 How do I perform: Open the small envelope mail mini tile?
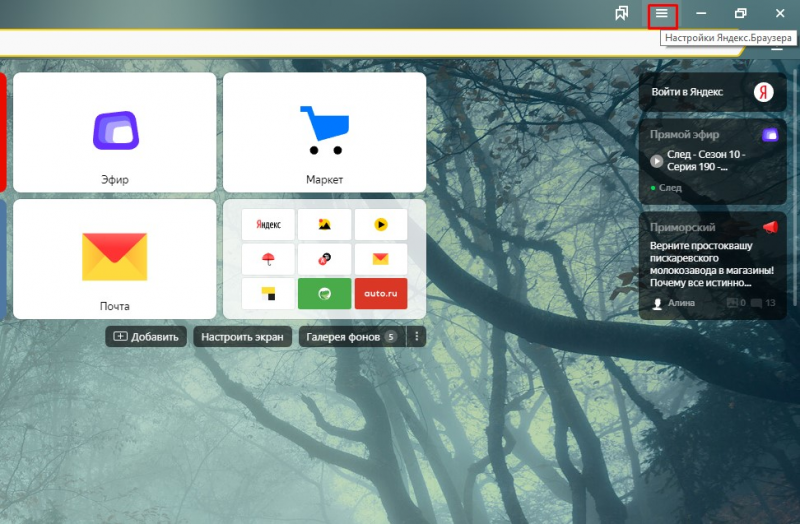coord(381,259)
